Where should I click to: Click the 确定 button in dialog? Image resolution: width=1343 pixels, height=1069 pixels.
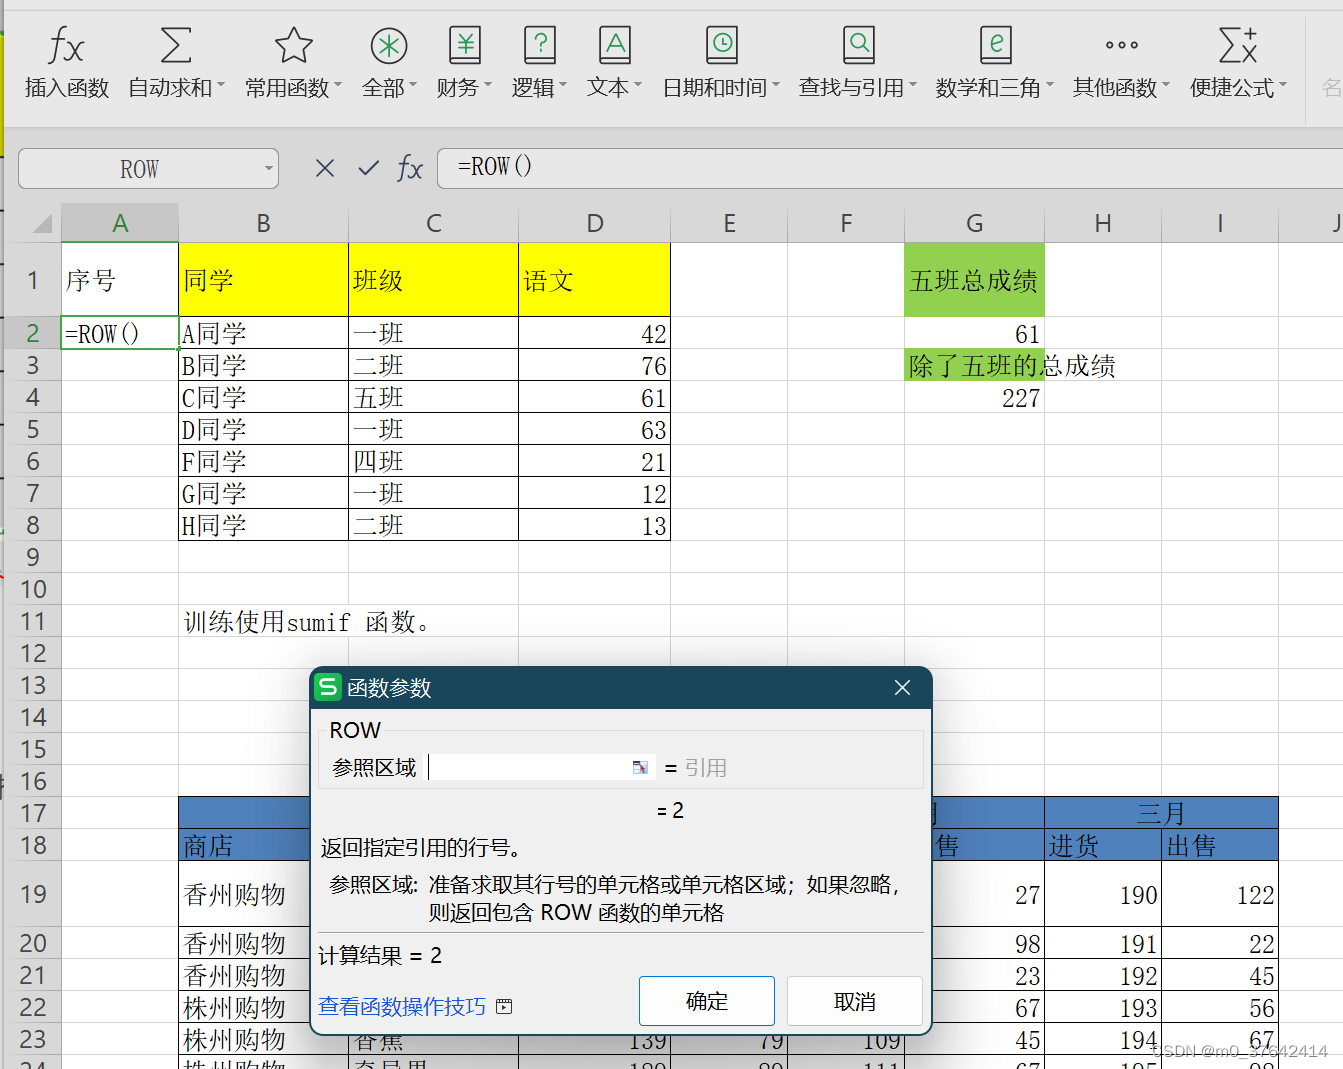point(707,1001)
